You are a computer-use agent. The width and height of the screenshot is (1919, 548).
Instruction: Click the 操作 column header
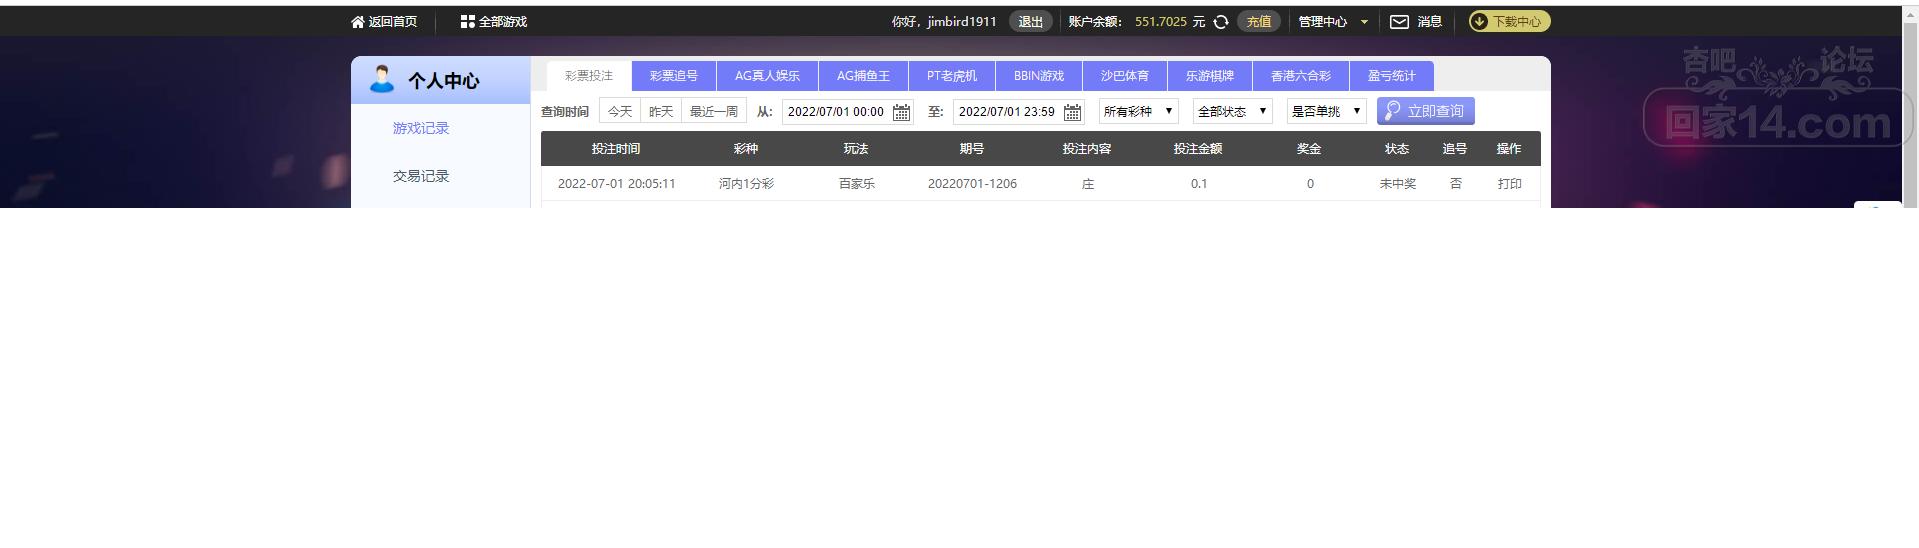(1509, 148)
